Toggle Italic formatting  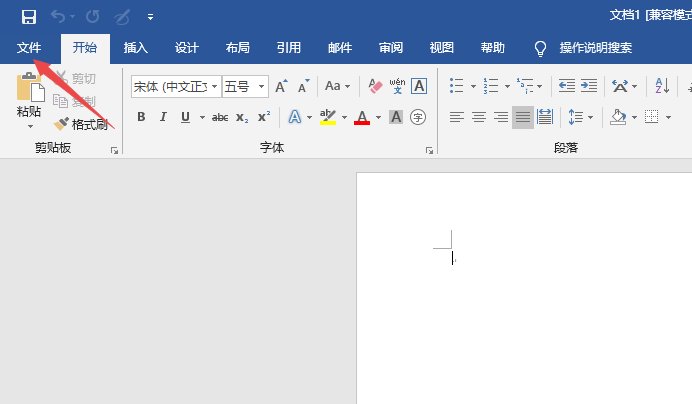click(x=163, y=117)
